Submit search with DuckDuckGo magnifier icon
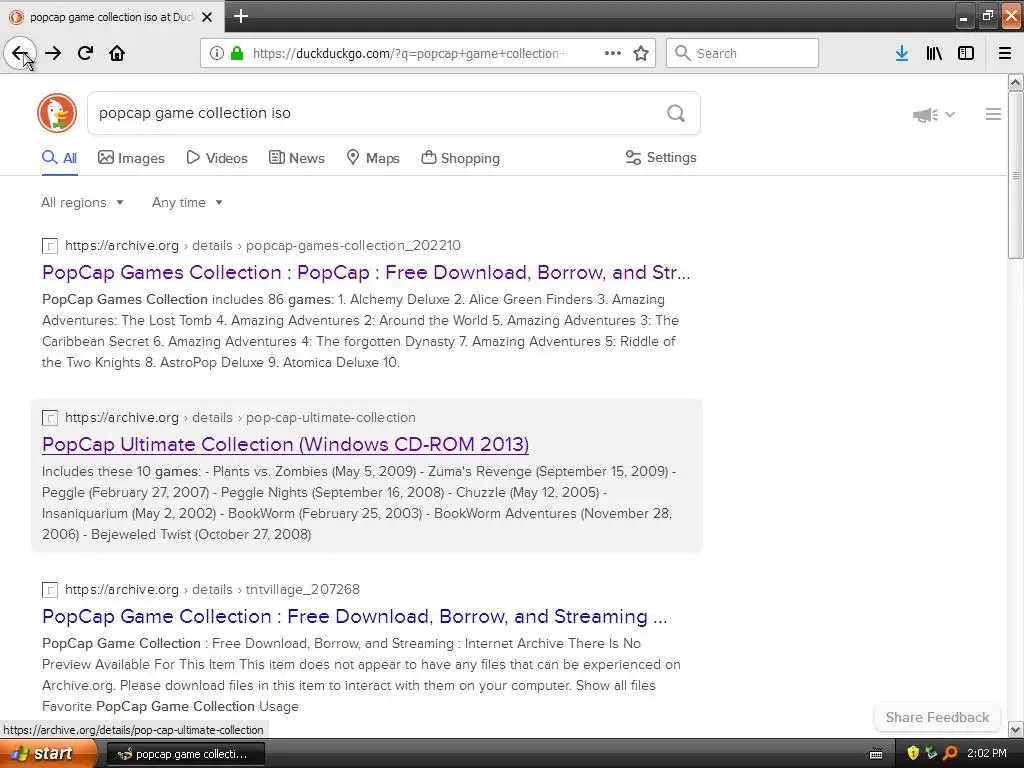 click(x=676, y=113)
